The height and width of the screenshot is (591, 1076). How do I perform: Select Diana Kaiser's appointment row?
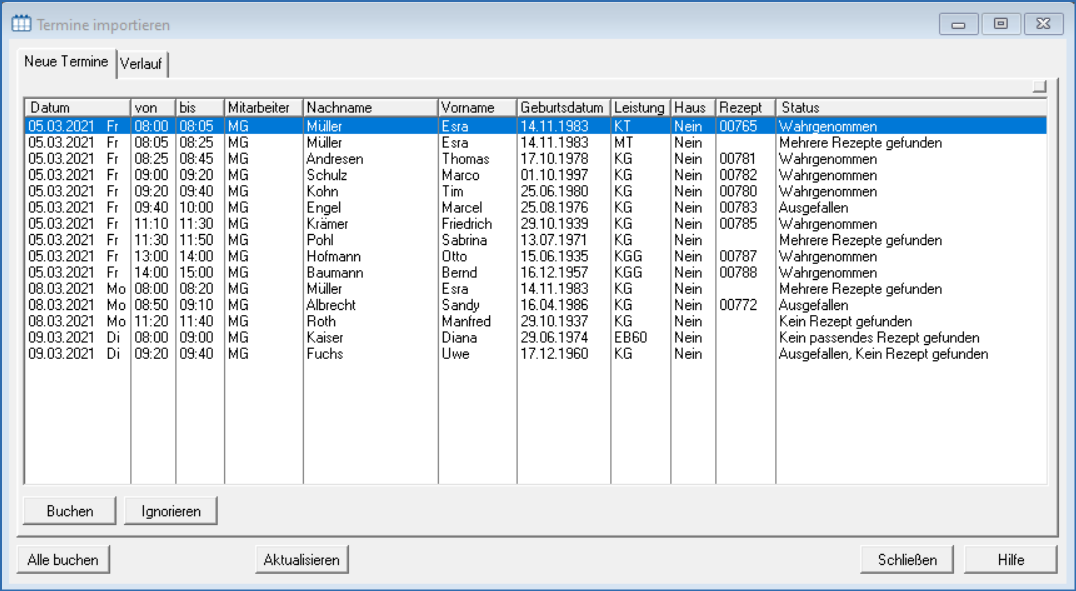[x=400, y=337]
